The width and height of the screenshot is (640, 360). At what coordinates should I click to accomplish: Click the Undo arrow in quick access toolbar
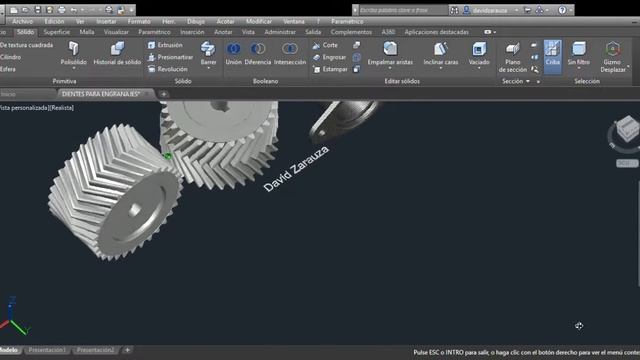point(74,10)
